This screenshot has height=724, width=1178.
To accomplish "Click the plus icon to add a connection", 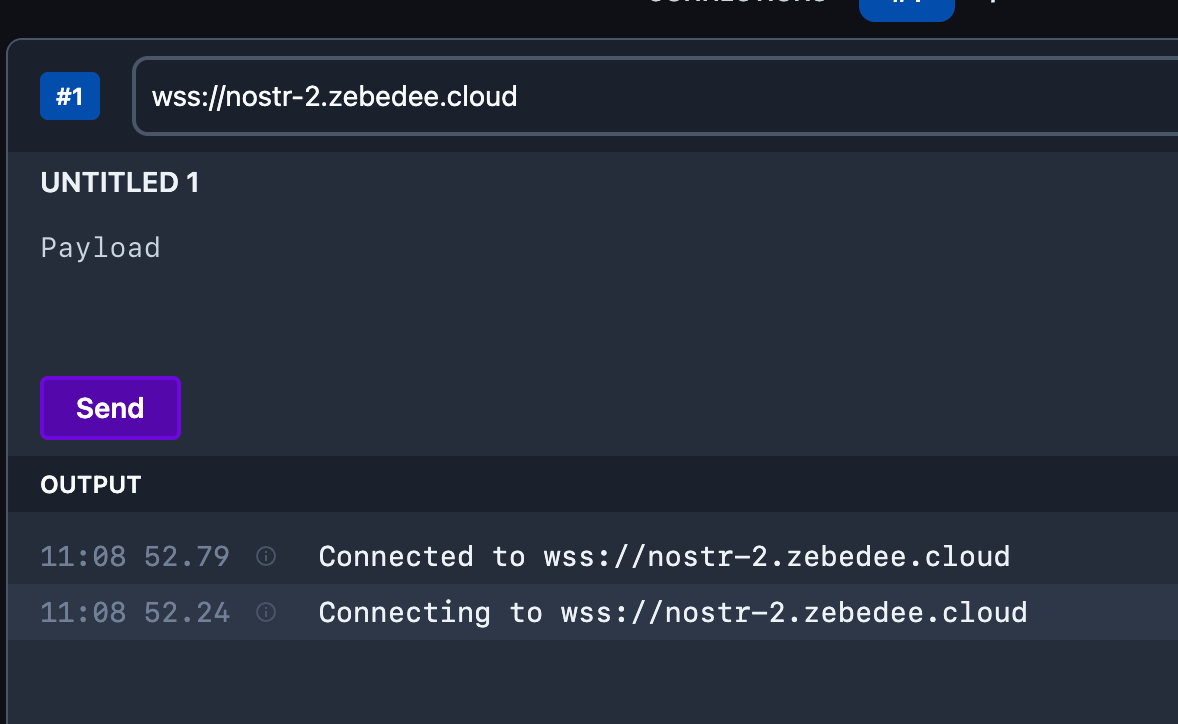I will (x=995, y=2).
